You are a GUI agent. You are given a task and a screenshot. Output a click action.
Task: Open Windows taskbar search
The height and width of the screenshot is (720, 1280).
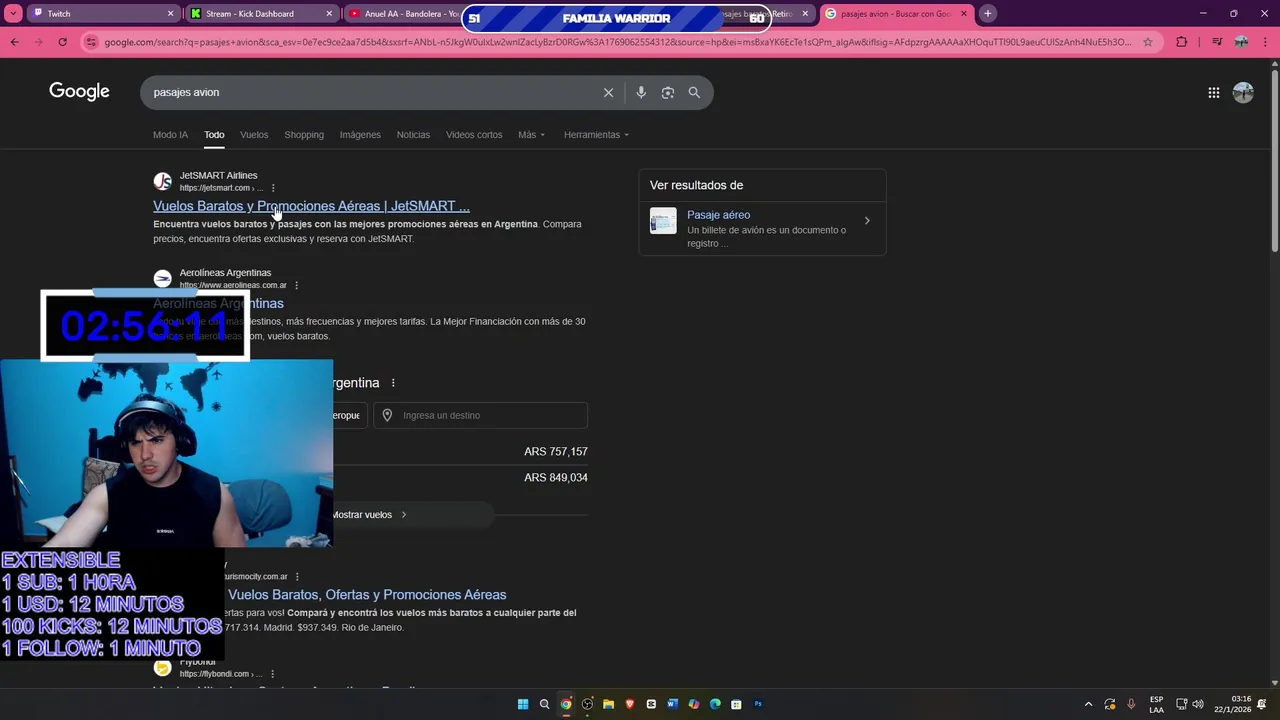point(544,704)
